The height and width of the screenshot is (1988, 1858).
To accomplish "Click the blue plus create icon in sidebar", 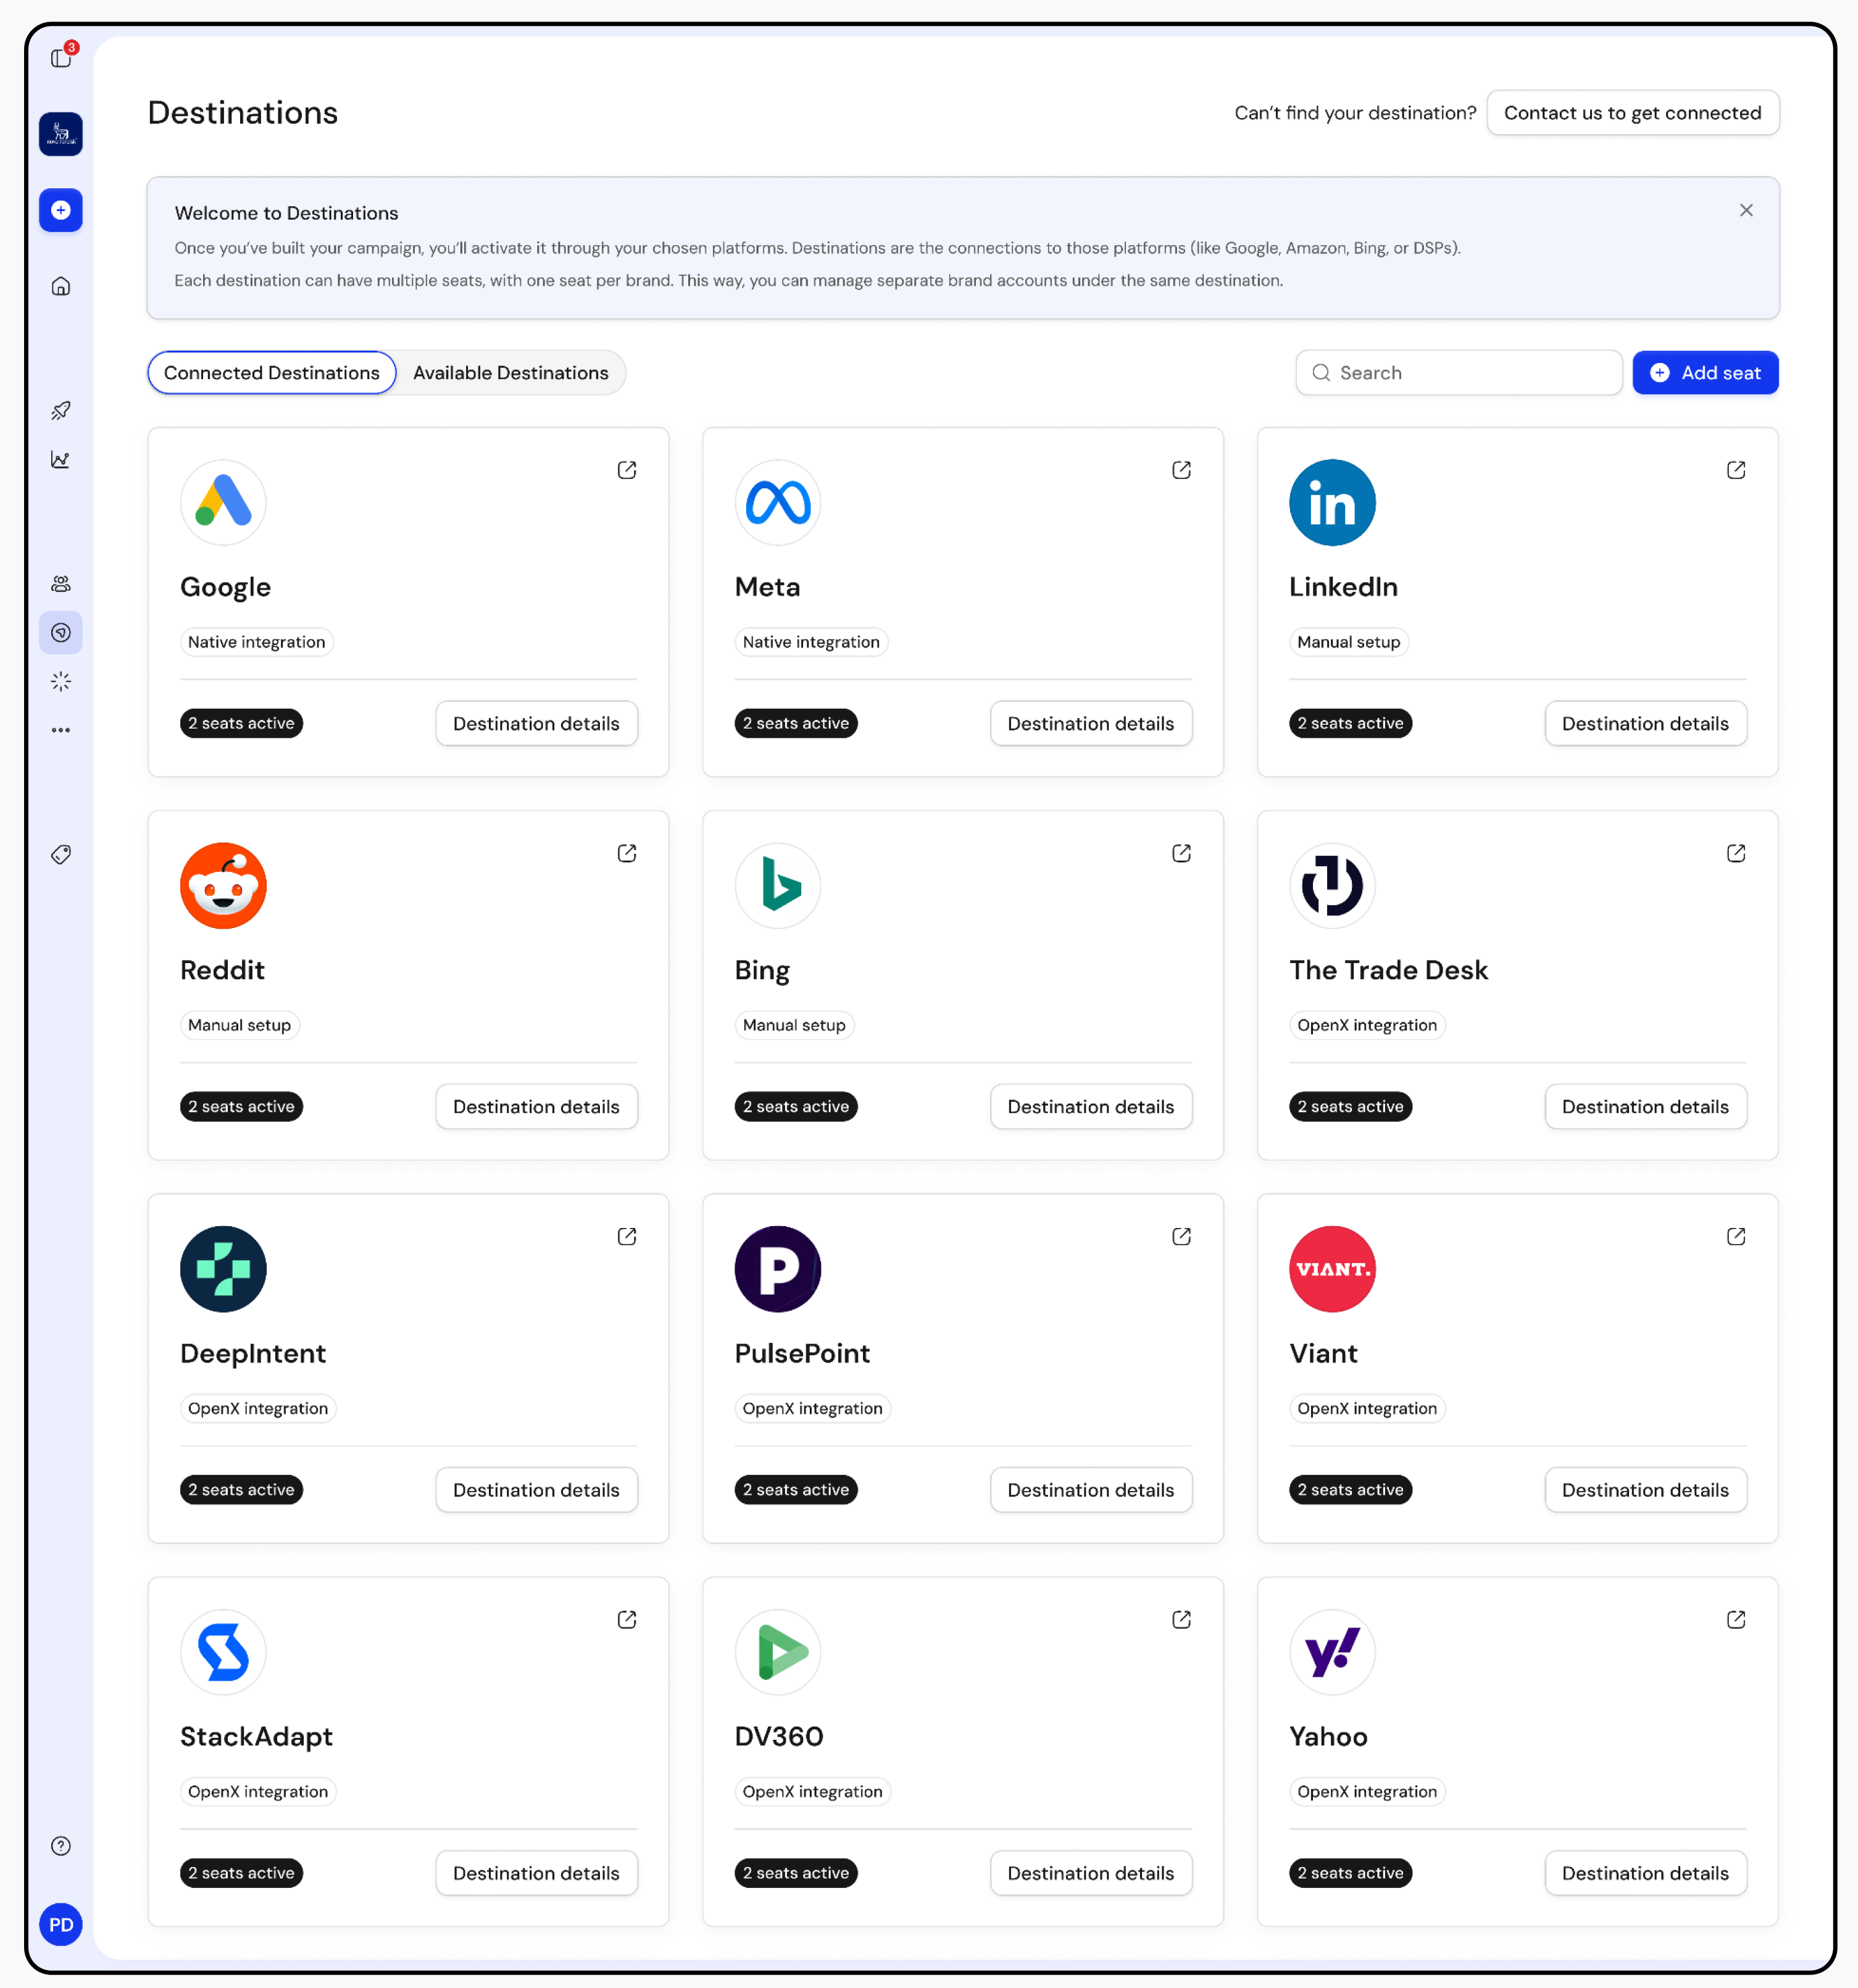I will pos(61,210).
